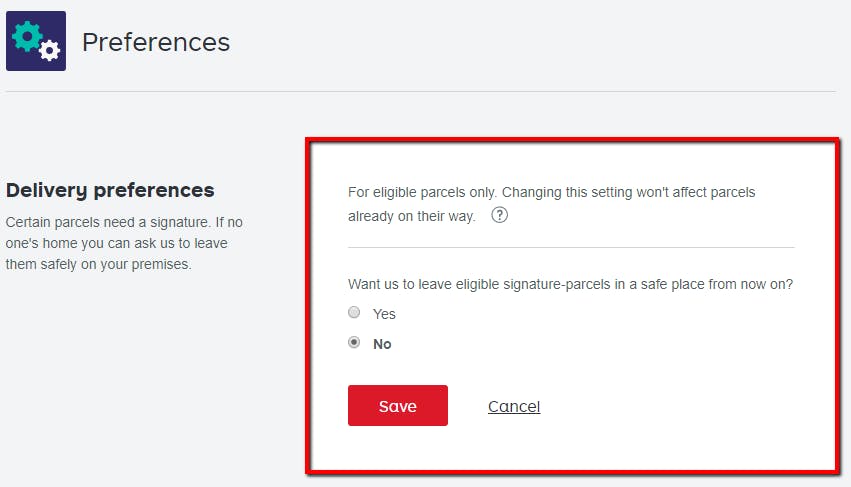Click the small white cog in the logo
851x487 pixels.
point(50,51)
